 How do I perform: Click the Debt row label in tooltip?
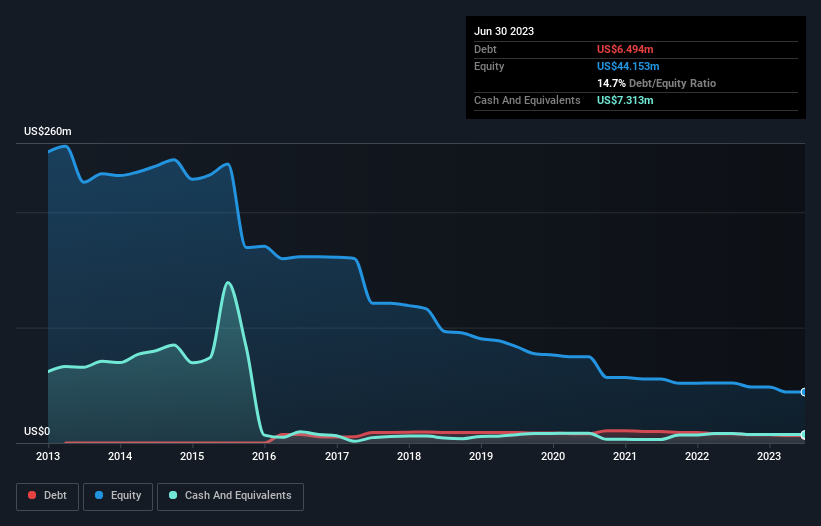coord(485,49)
